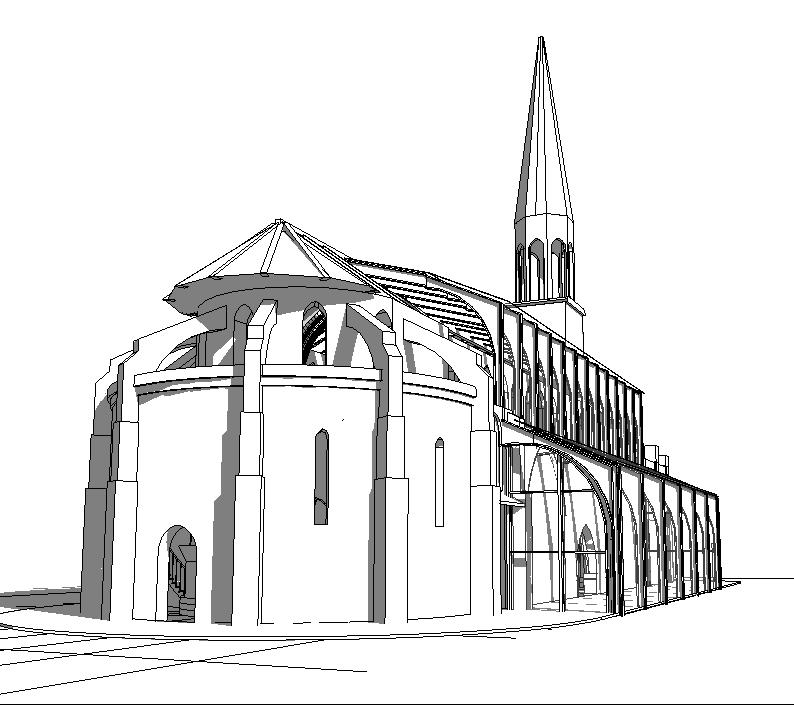The width and height of the screenshot is (794, 707).
Task: Select the leftmost stepped buttress of the apse
Action: click(x=97, y=520)
